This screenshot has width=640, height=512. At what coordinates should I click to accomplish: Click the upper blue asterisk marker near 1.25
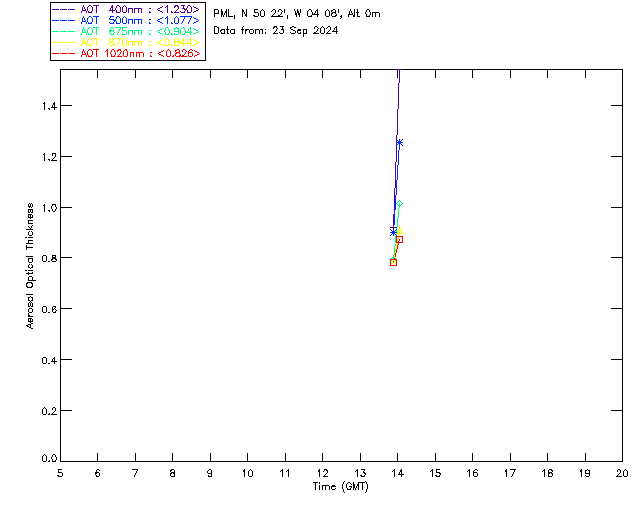[400, 143]
